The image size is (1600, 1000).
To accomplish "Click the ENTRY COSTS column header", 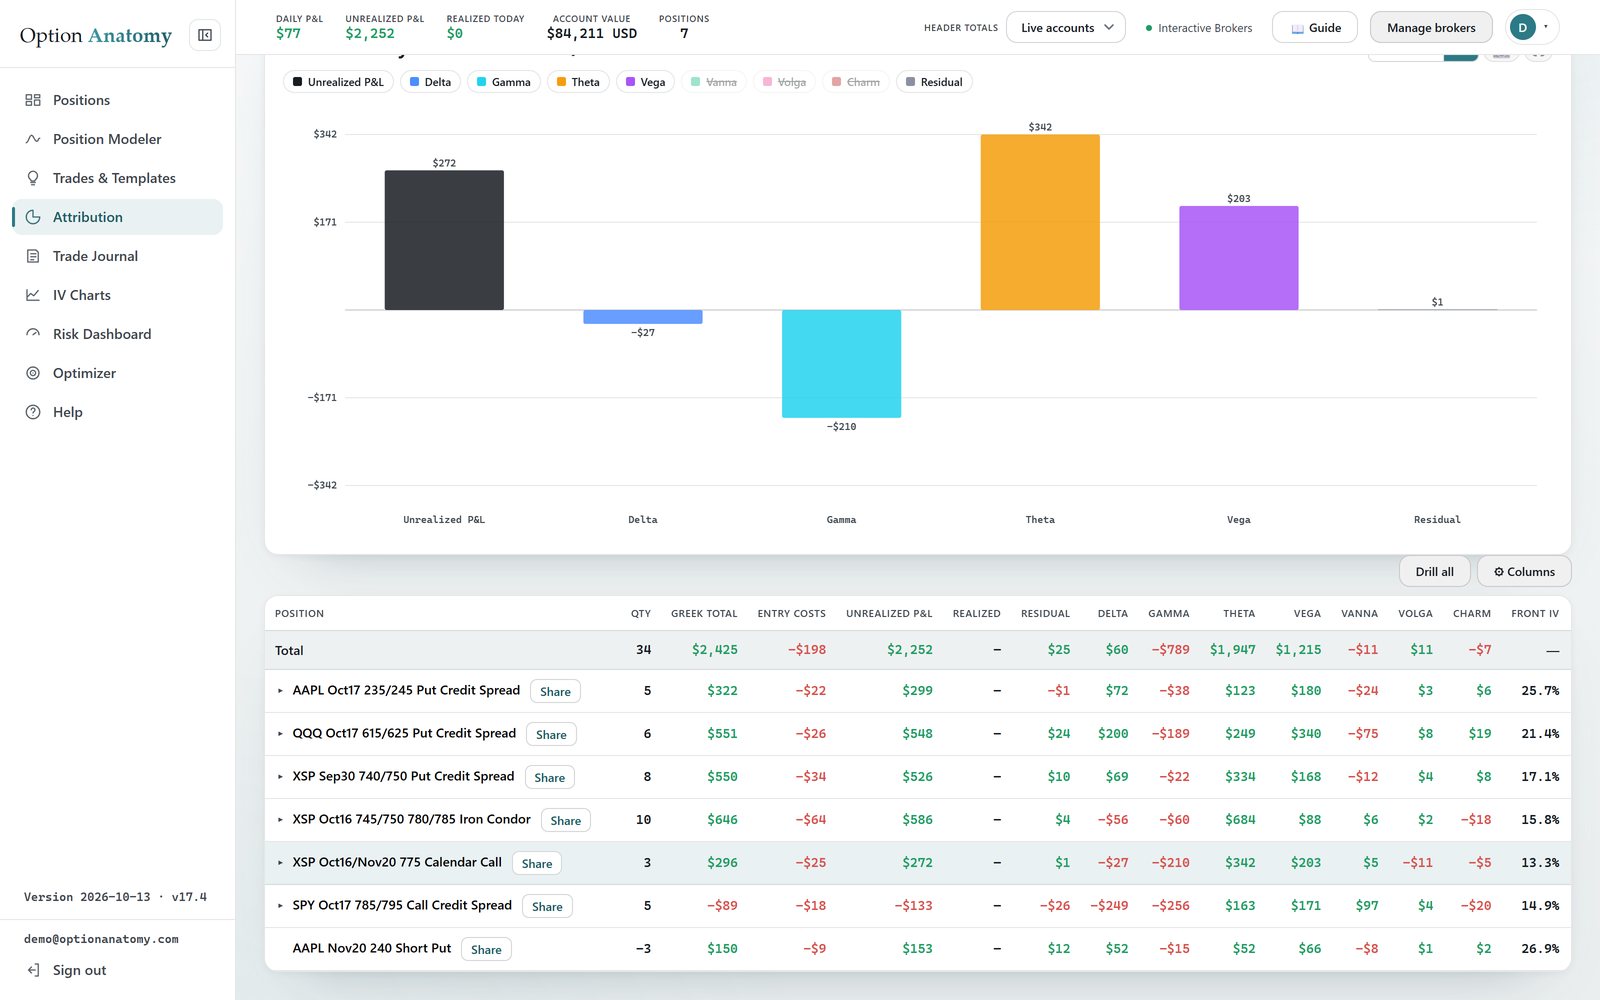I will pyautogui.click(x=792, y=614).
